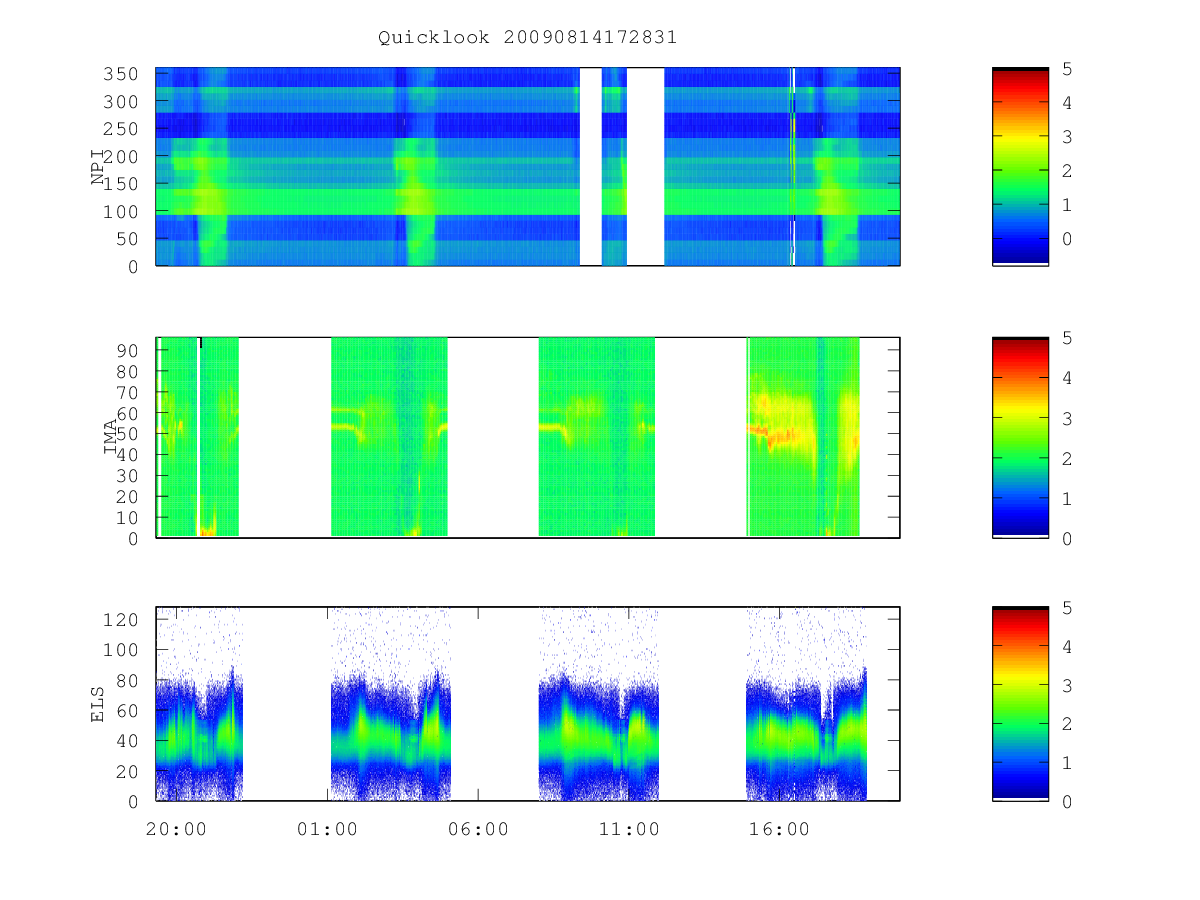Click inside the NPI spectrogram panel
1200x900 pixels.
[x=528, y=166]
